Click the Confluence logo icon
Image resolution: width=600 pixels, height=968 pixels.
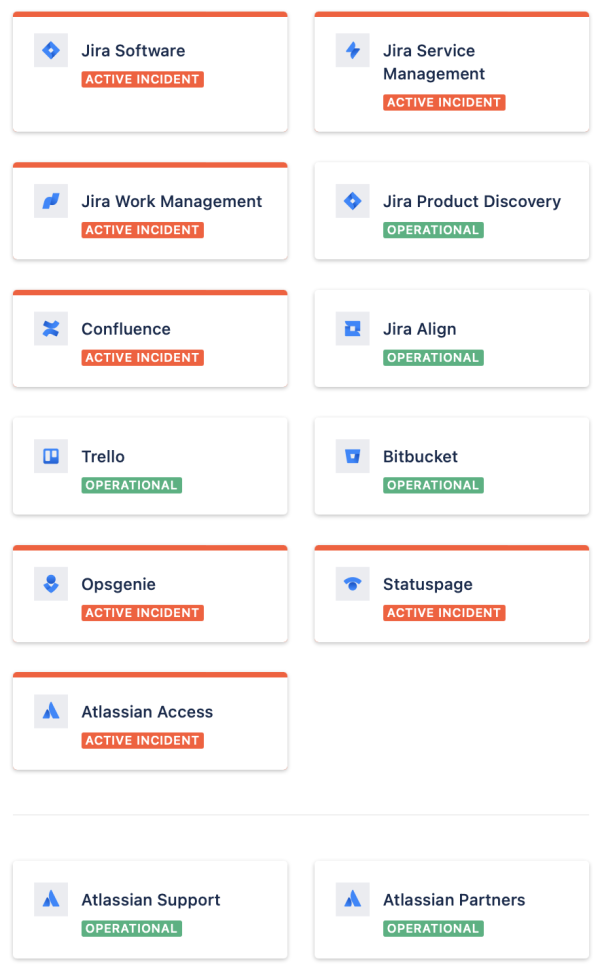tap(51, 328)
